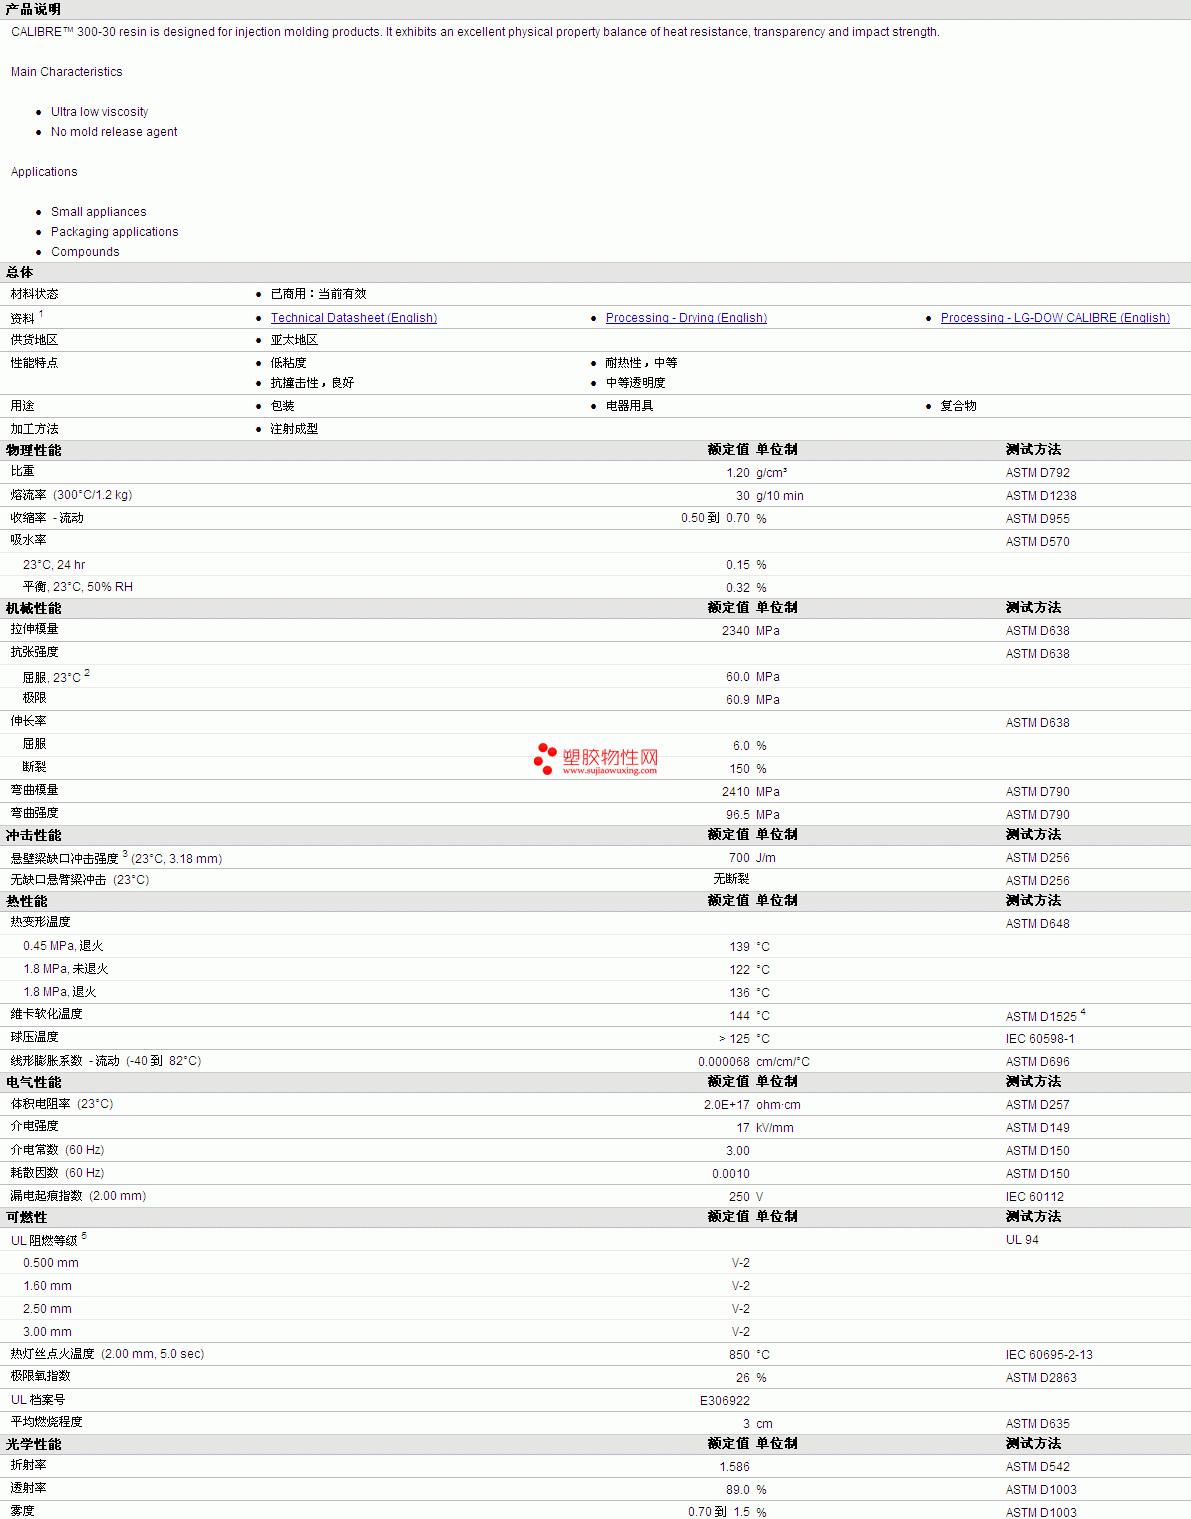Image resolution: width=1191 pixels, height=1519 pixels.
Task: Select the '亚大地区' supply region value
Action: pos(294,340)
